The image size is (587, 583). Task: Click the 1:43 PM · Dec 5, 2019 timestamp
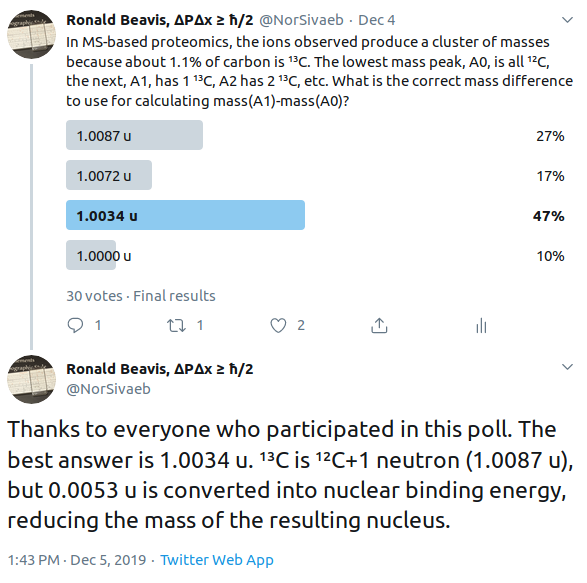click(x=77, y=560)
